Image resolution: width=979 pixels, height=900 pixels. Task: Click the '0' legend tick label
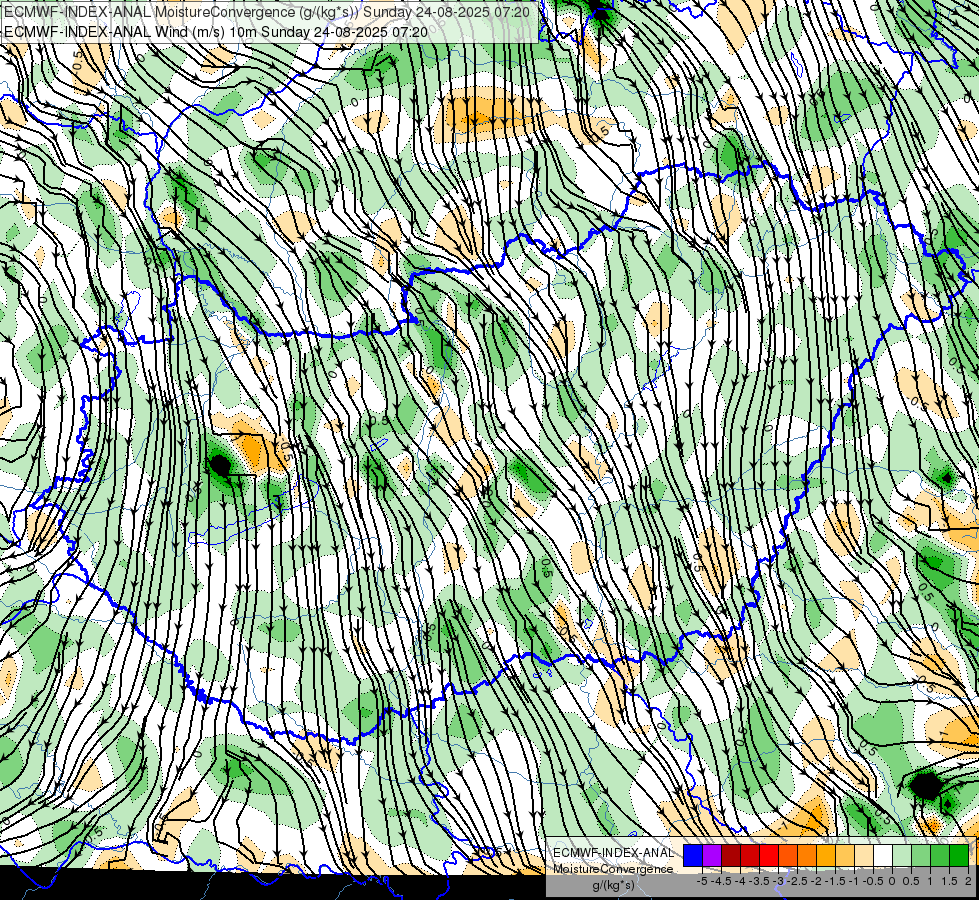(892, 881)
